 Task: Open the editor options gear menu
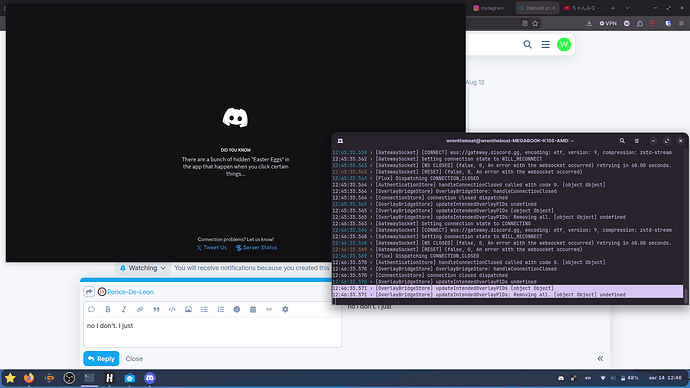pyautogui.click(x=285, y=309)
